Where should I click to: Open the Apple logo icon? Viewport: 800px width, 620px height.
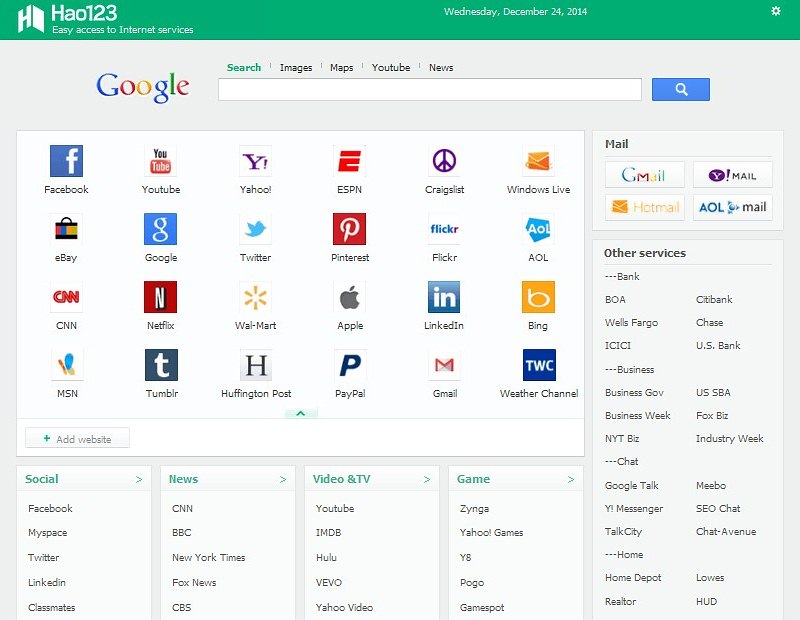tap(349, 297)
